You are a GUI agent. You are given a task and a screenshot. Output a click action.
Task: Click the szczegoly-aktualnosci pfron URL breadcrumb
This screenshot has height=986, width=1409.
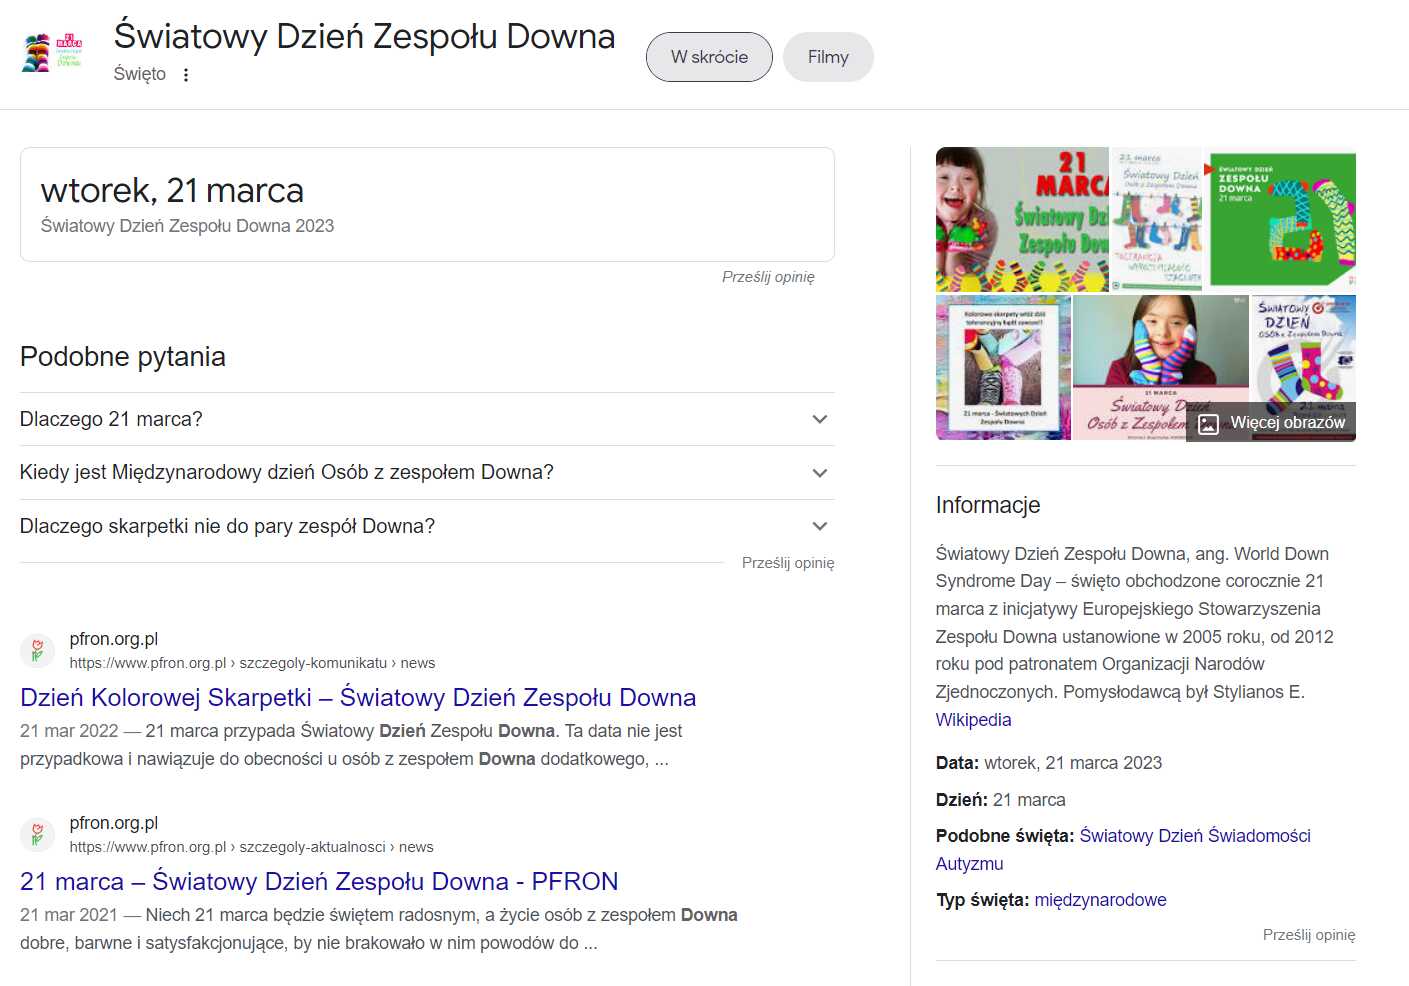[251, 847]
